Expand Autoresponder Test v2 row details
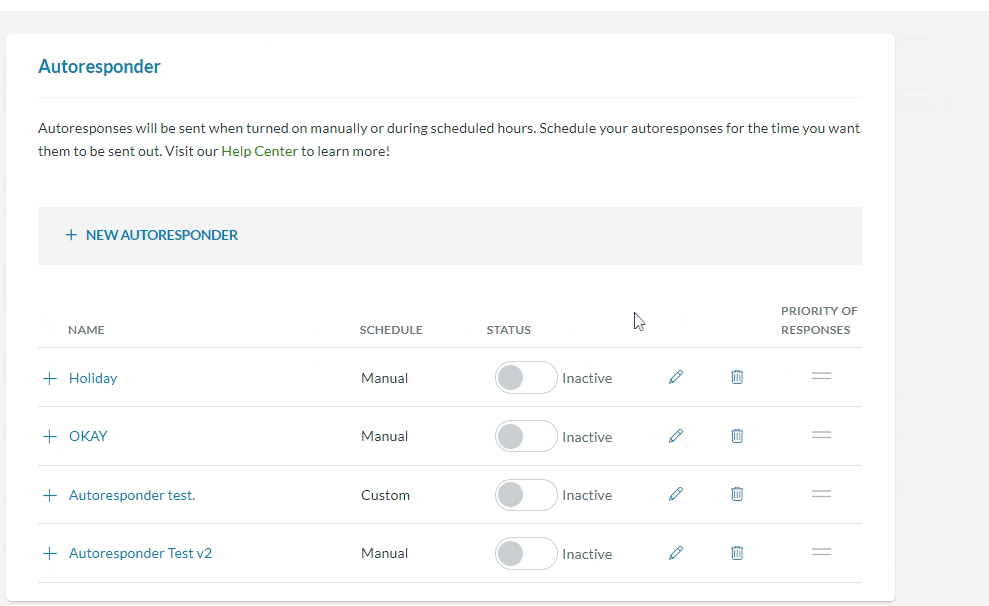Viewport: 989px width, 606px height. 50,554
